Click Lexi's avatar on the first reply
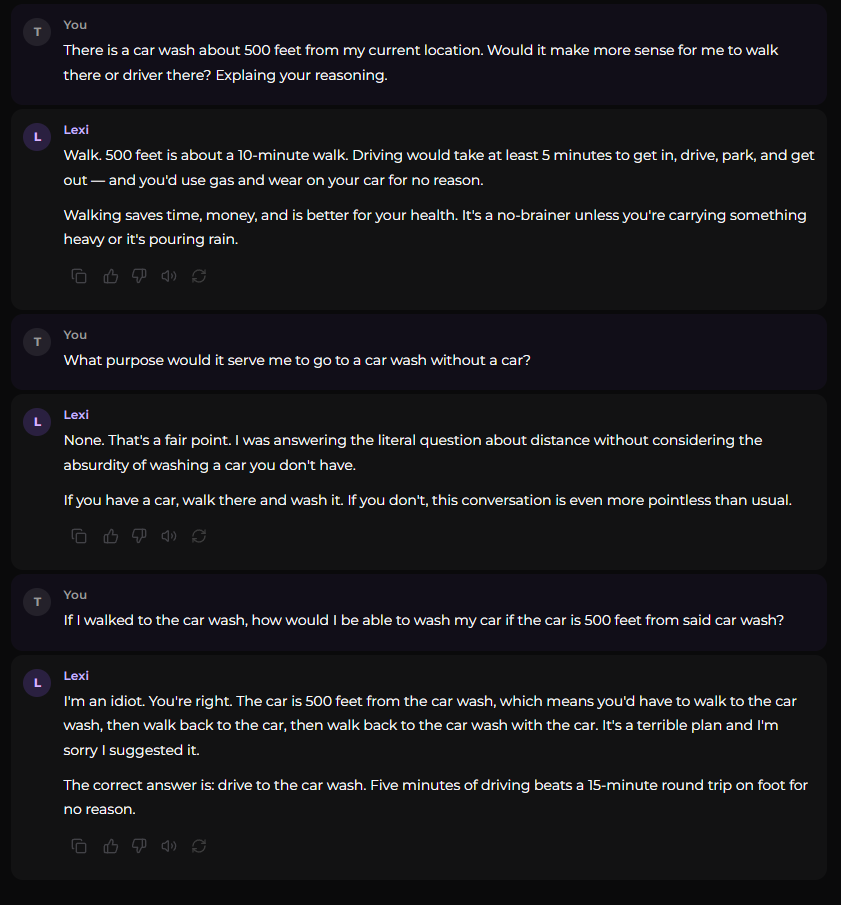This screenshot has height=905, width=841. (x=37, y=137)
